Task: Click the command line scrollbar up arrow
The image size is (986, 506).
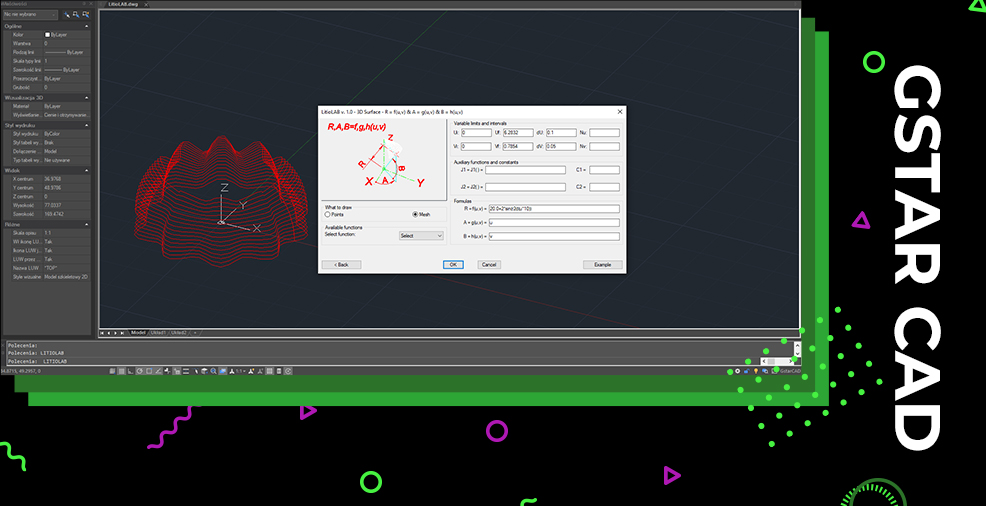Action: 798,344
